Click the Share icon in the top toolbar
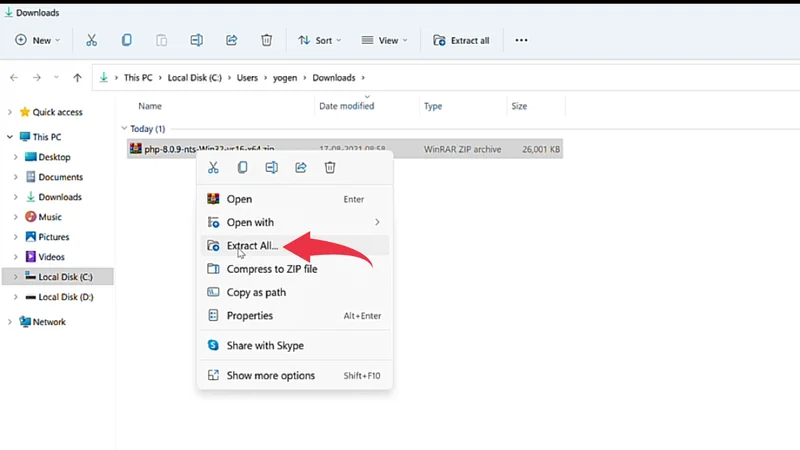Screen dimensions: 800x450 tap(232, 40)
